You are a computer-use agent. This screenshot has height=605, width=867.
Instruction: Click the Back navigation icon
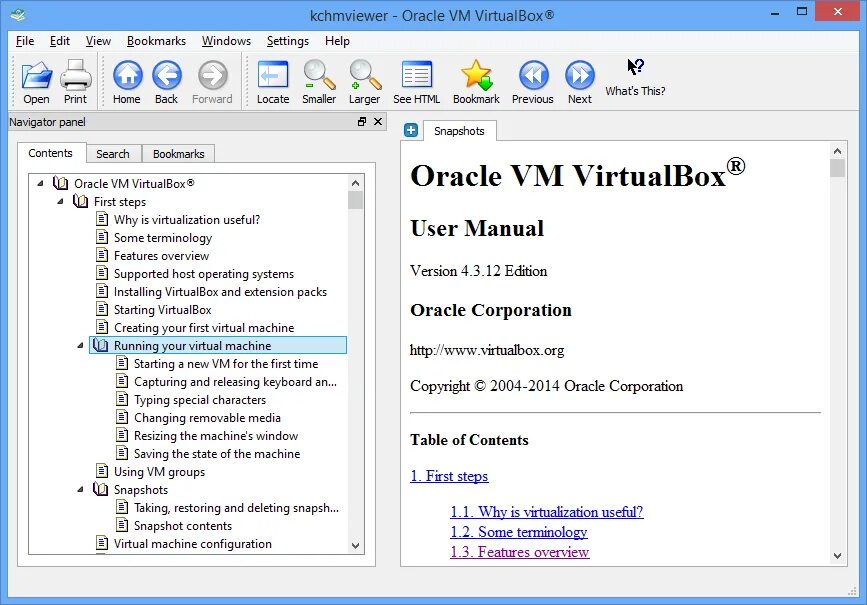pyautogui.click(x=166, y=75)
